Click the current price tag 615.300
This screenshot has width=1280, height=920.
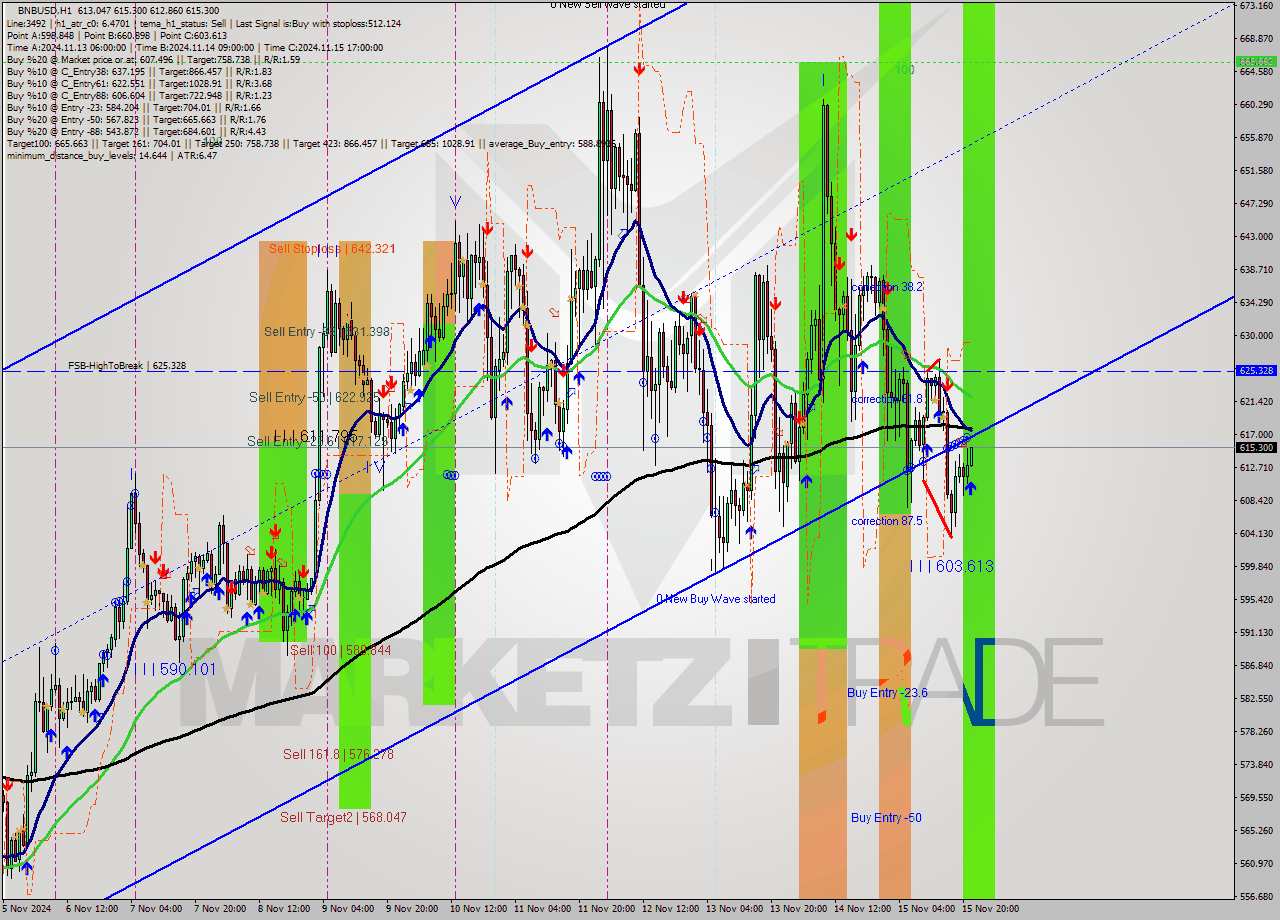tap(1257, 448)
